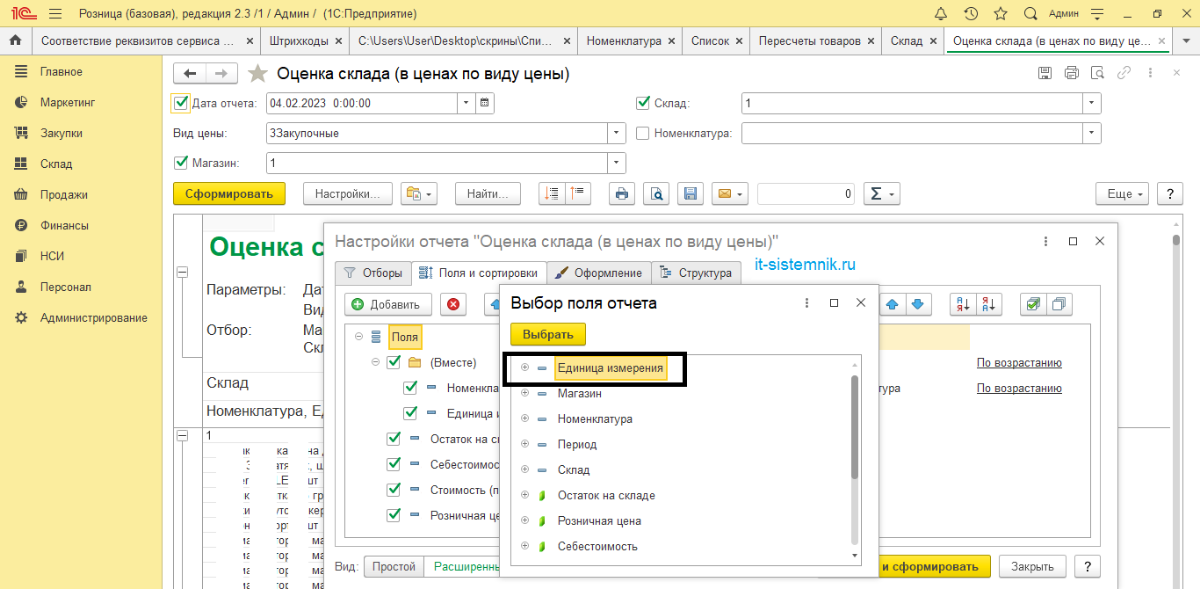1200x589 pixels.
Task: Uncheck all items in settings dialog
Action: 1060,304
